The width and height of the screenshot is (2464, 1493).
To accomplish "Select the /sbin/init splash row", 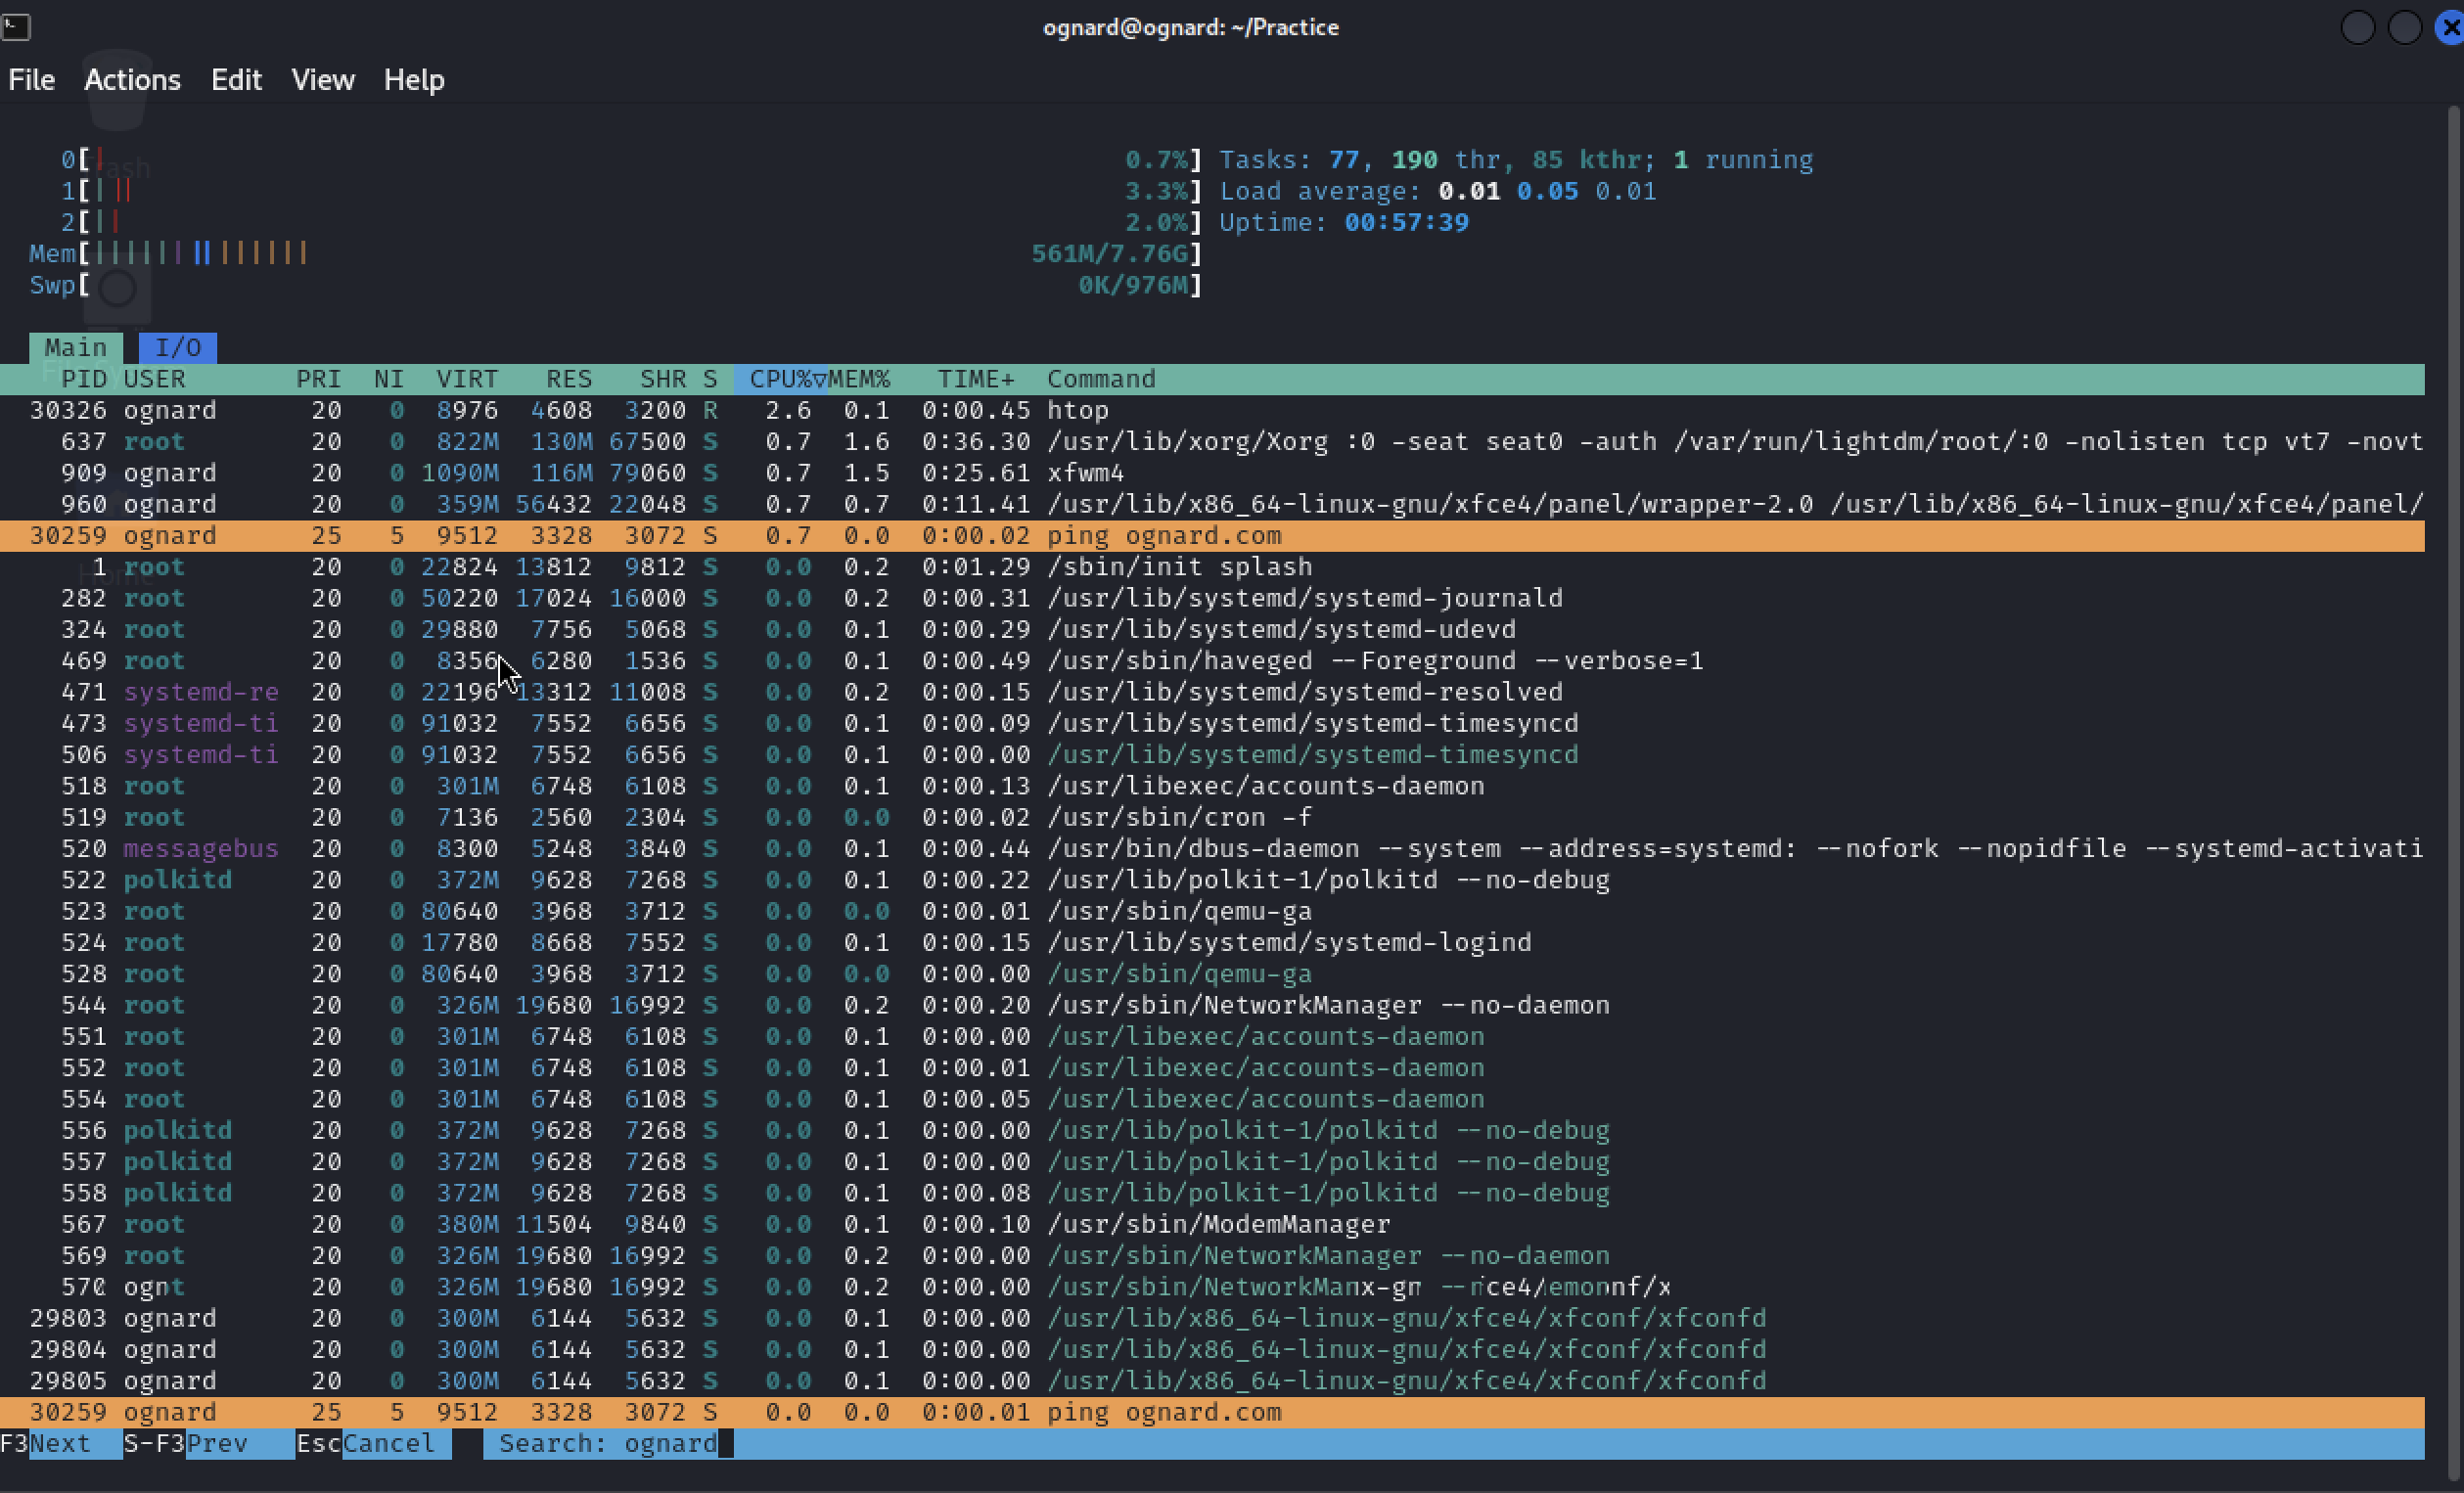I will pyautogui.click(x=1212, y=567).
